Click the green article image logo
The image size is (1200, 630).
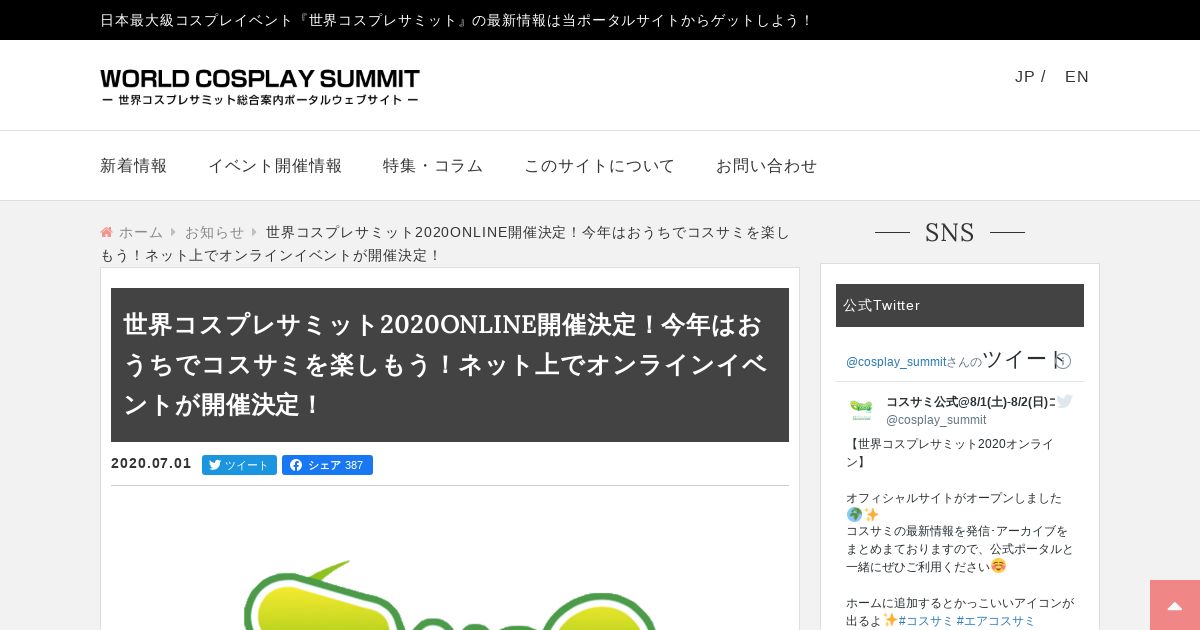coord(450,594)
